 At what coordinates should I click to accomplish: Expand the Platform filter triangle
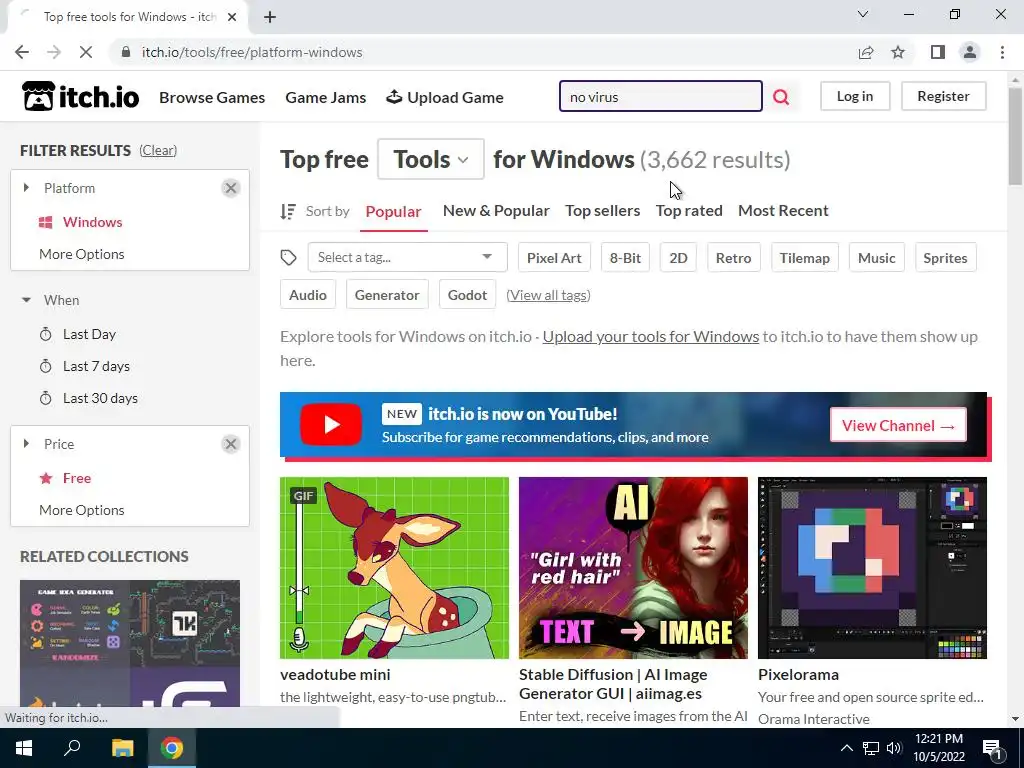point(26,188)
